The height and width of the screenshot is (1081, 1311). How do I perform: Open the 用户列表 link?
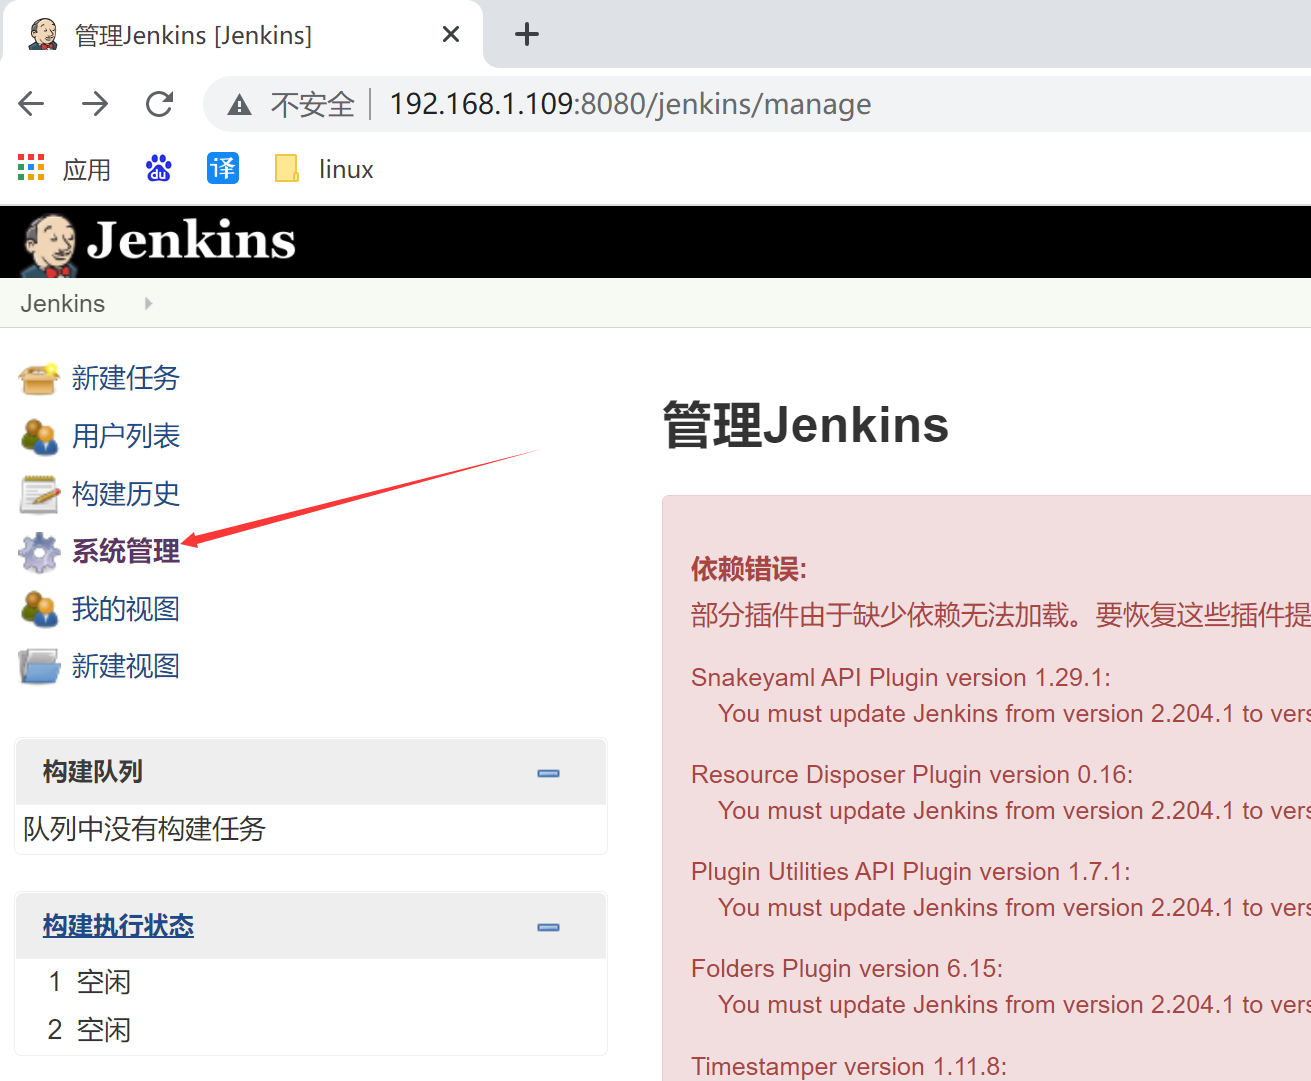coord(126,436)
